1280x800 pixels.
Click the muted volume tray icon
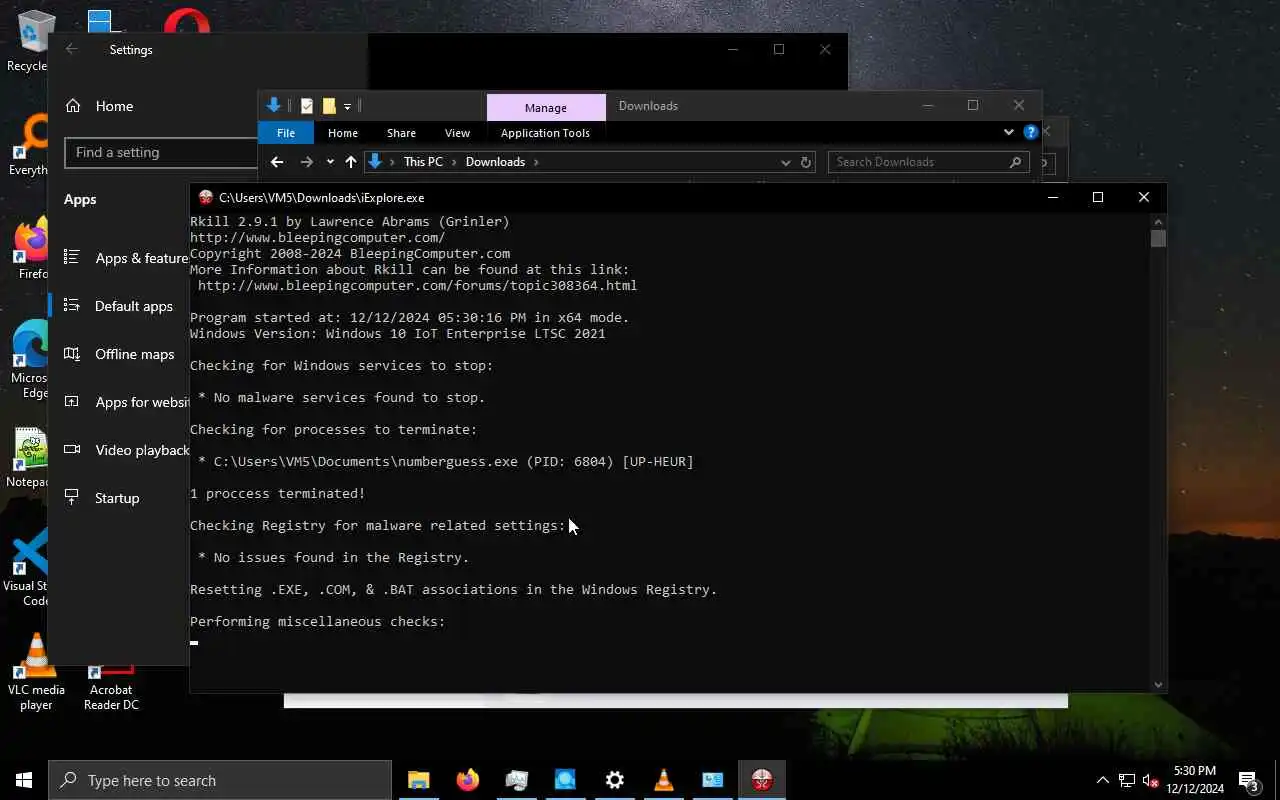click(x=1151, y=780)
